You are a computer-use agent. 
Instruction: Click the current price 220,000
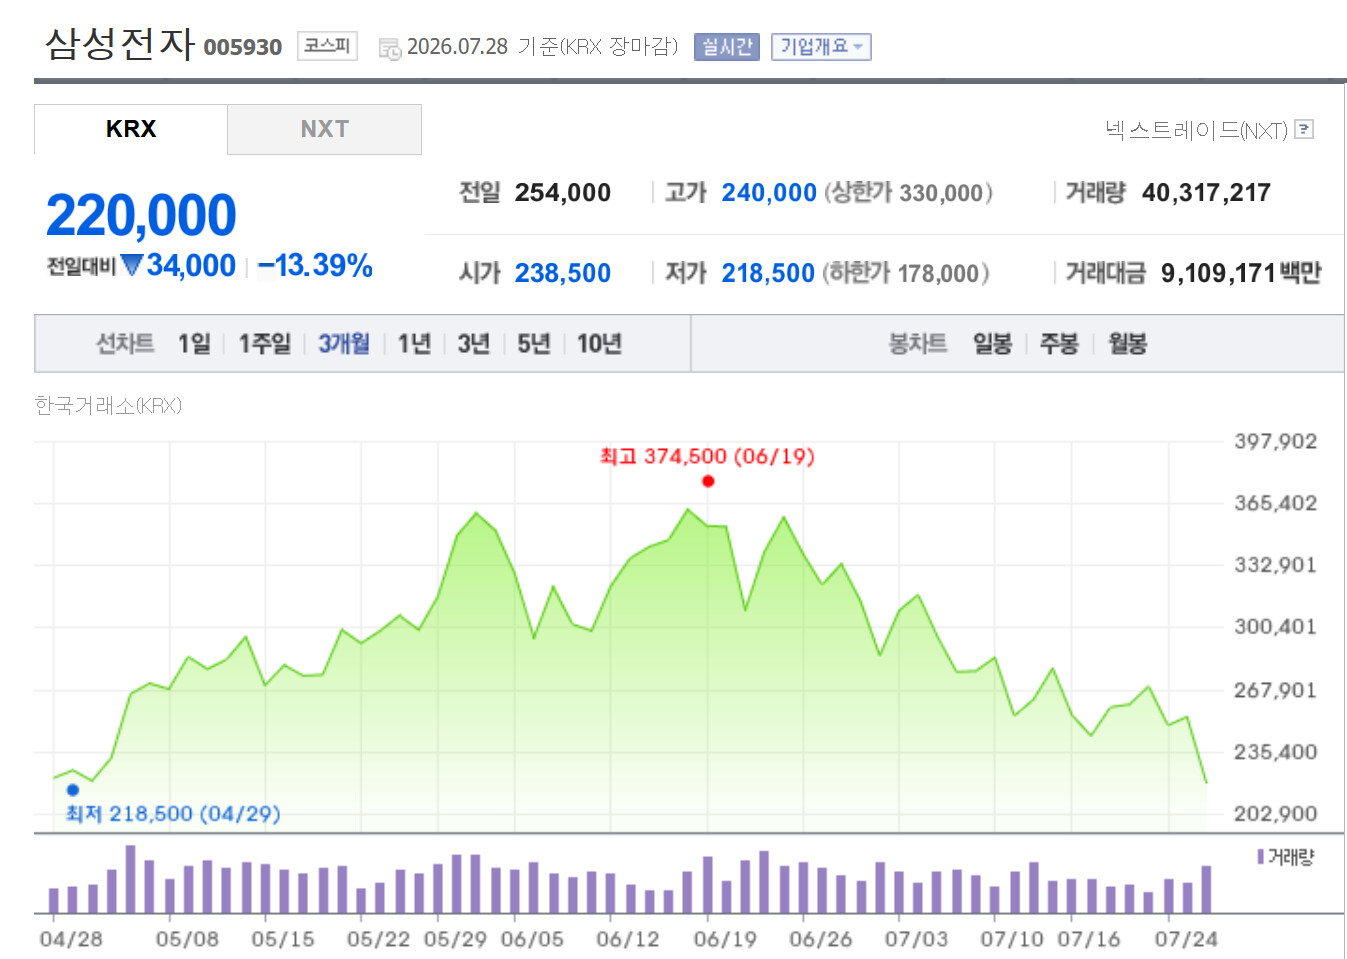(x=141, y=215)
